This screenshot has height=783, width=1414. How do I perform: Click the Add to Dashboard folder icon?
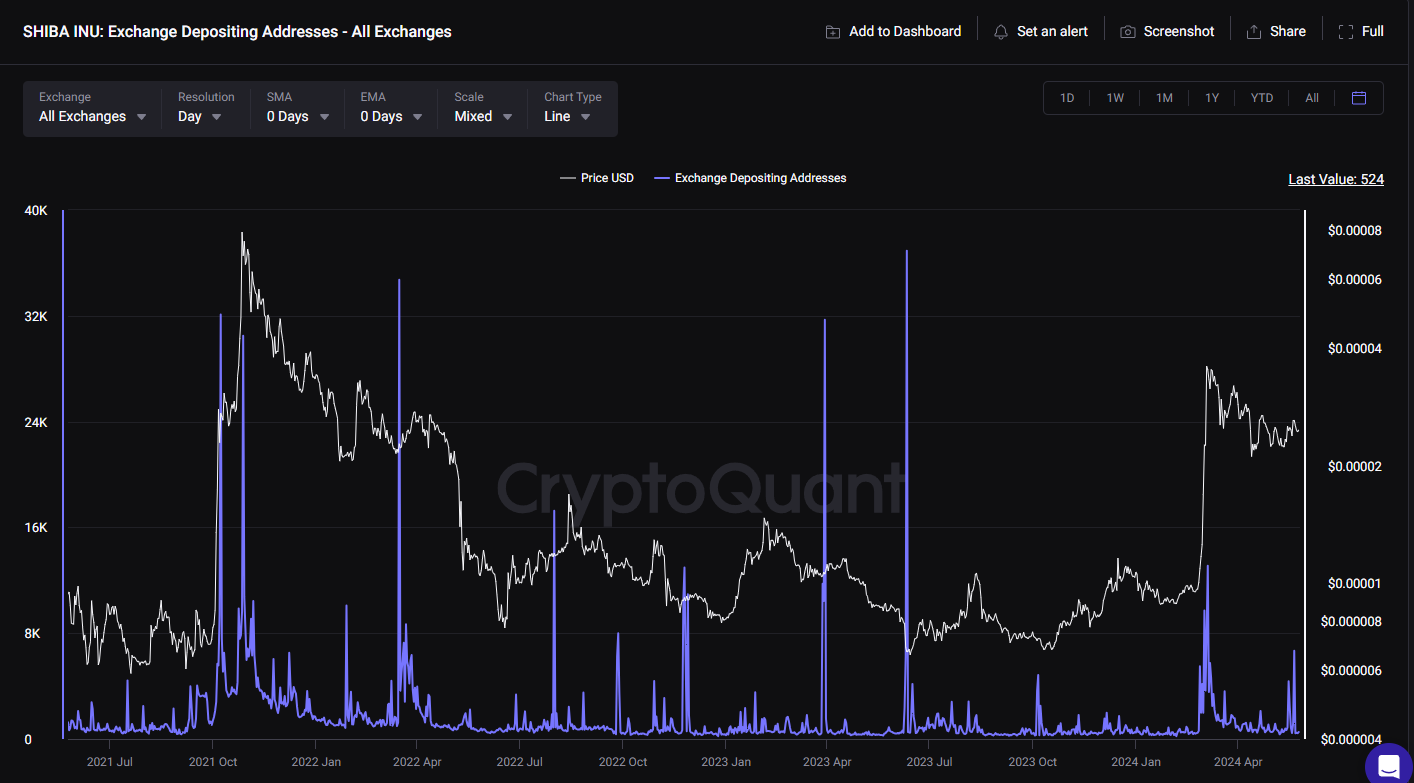(832, 32)
